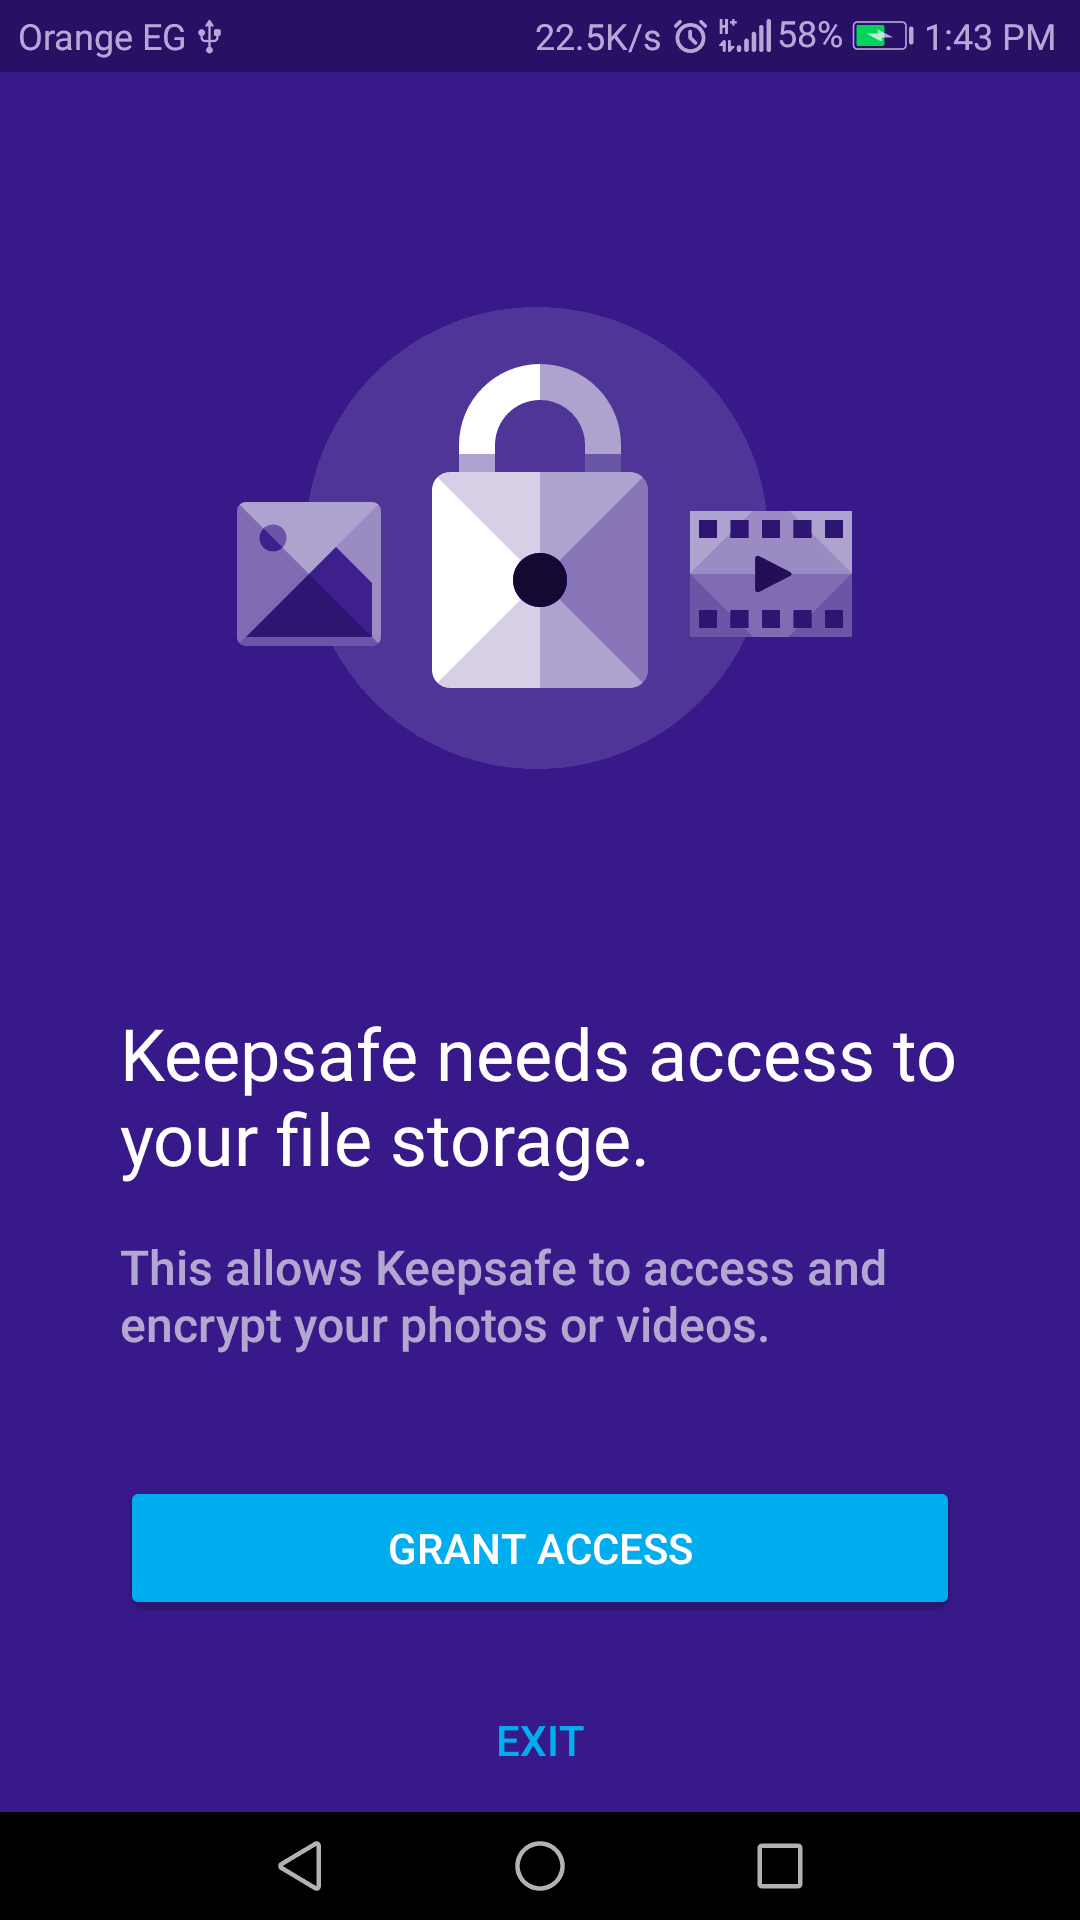Tap the Android back navigation triangle
The image size is (1080, 1920).
point(300,1866)
